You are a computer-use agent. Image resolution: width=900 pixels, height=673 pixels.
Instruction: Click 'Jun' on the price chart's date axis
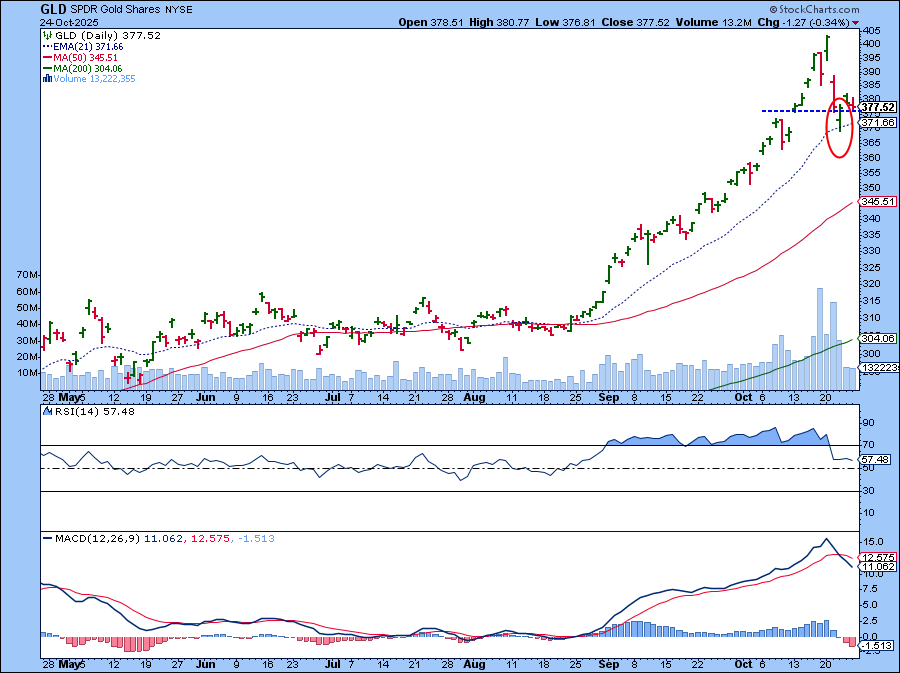[x=205, y=397]
